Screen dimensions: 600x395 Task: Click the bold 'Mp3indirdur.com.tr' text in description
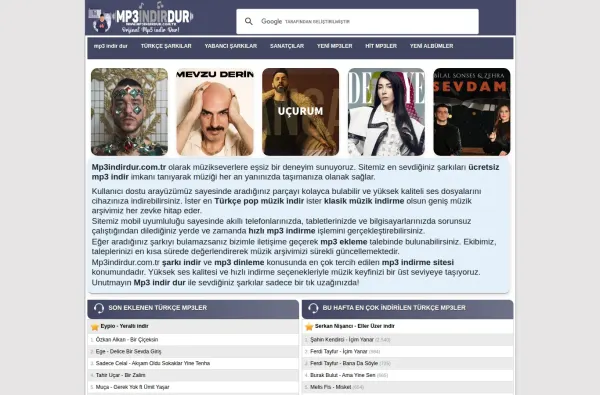[129, 167]
